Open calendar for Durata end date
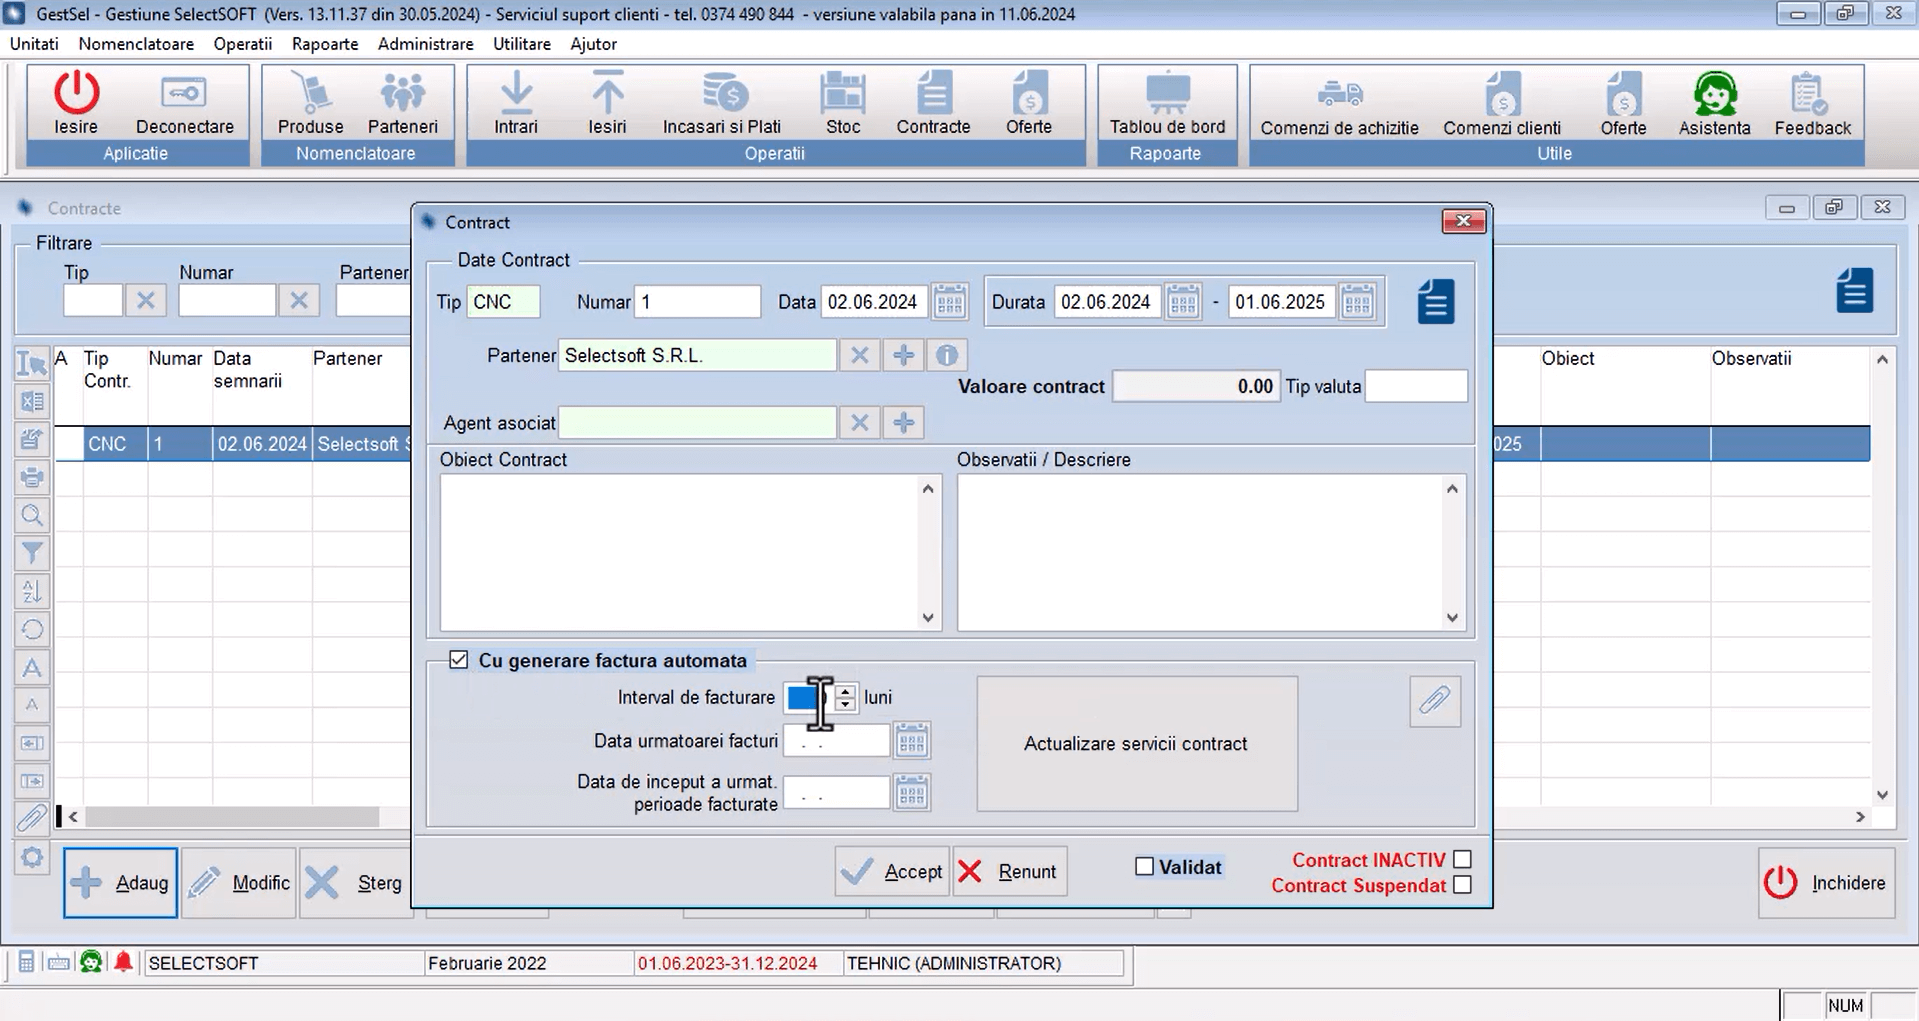The height and width of the screenshot is (1021, 1919). click(1357, 302)
